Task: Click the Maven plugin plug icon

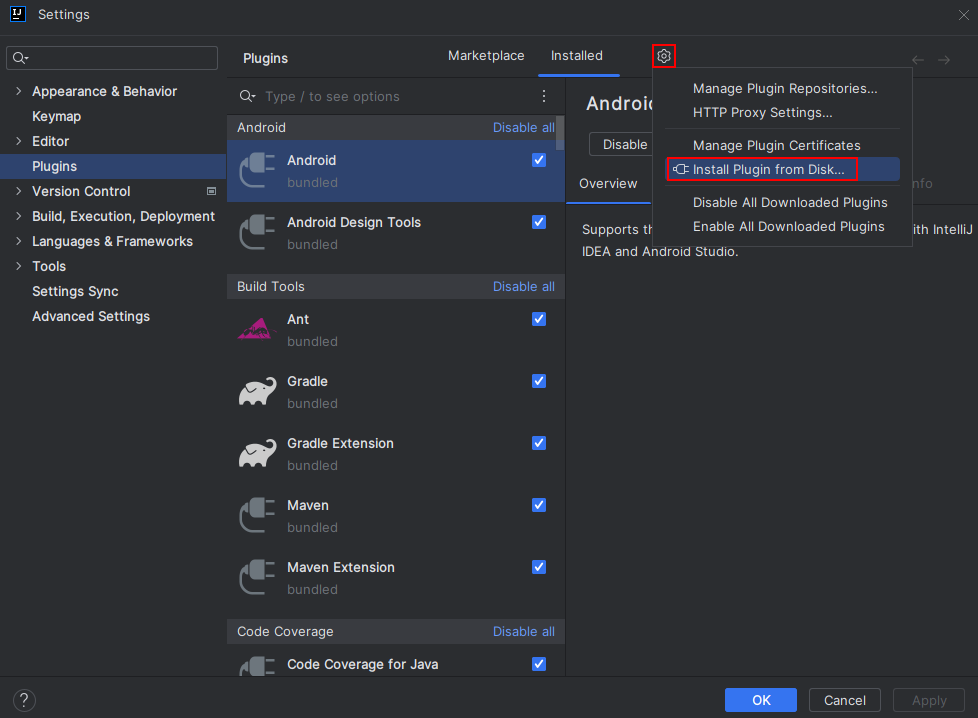Action: (x=257, y=515)
